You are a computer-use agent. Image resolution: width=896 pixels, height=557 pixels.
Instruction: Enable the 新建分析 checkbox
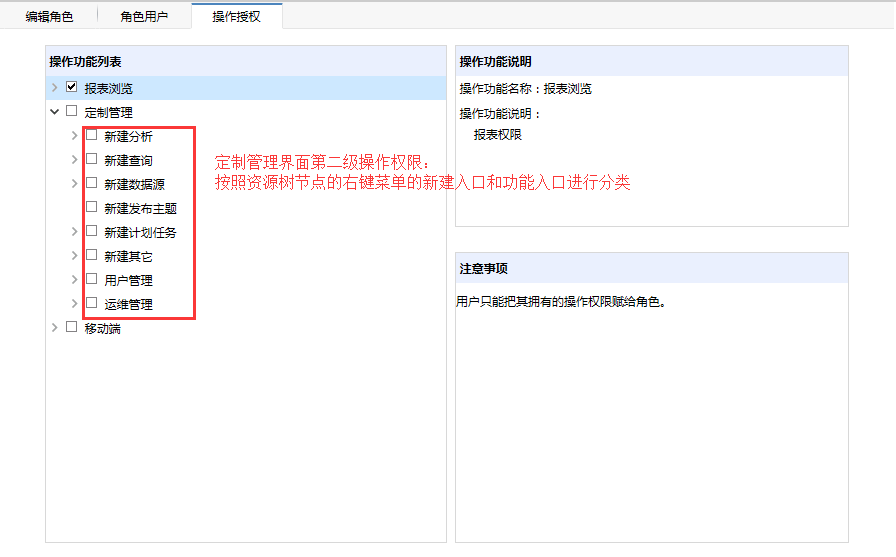click(91, 135)
